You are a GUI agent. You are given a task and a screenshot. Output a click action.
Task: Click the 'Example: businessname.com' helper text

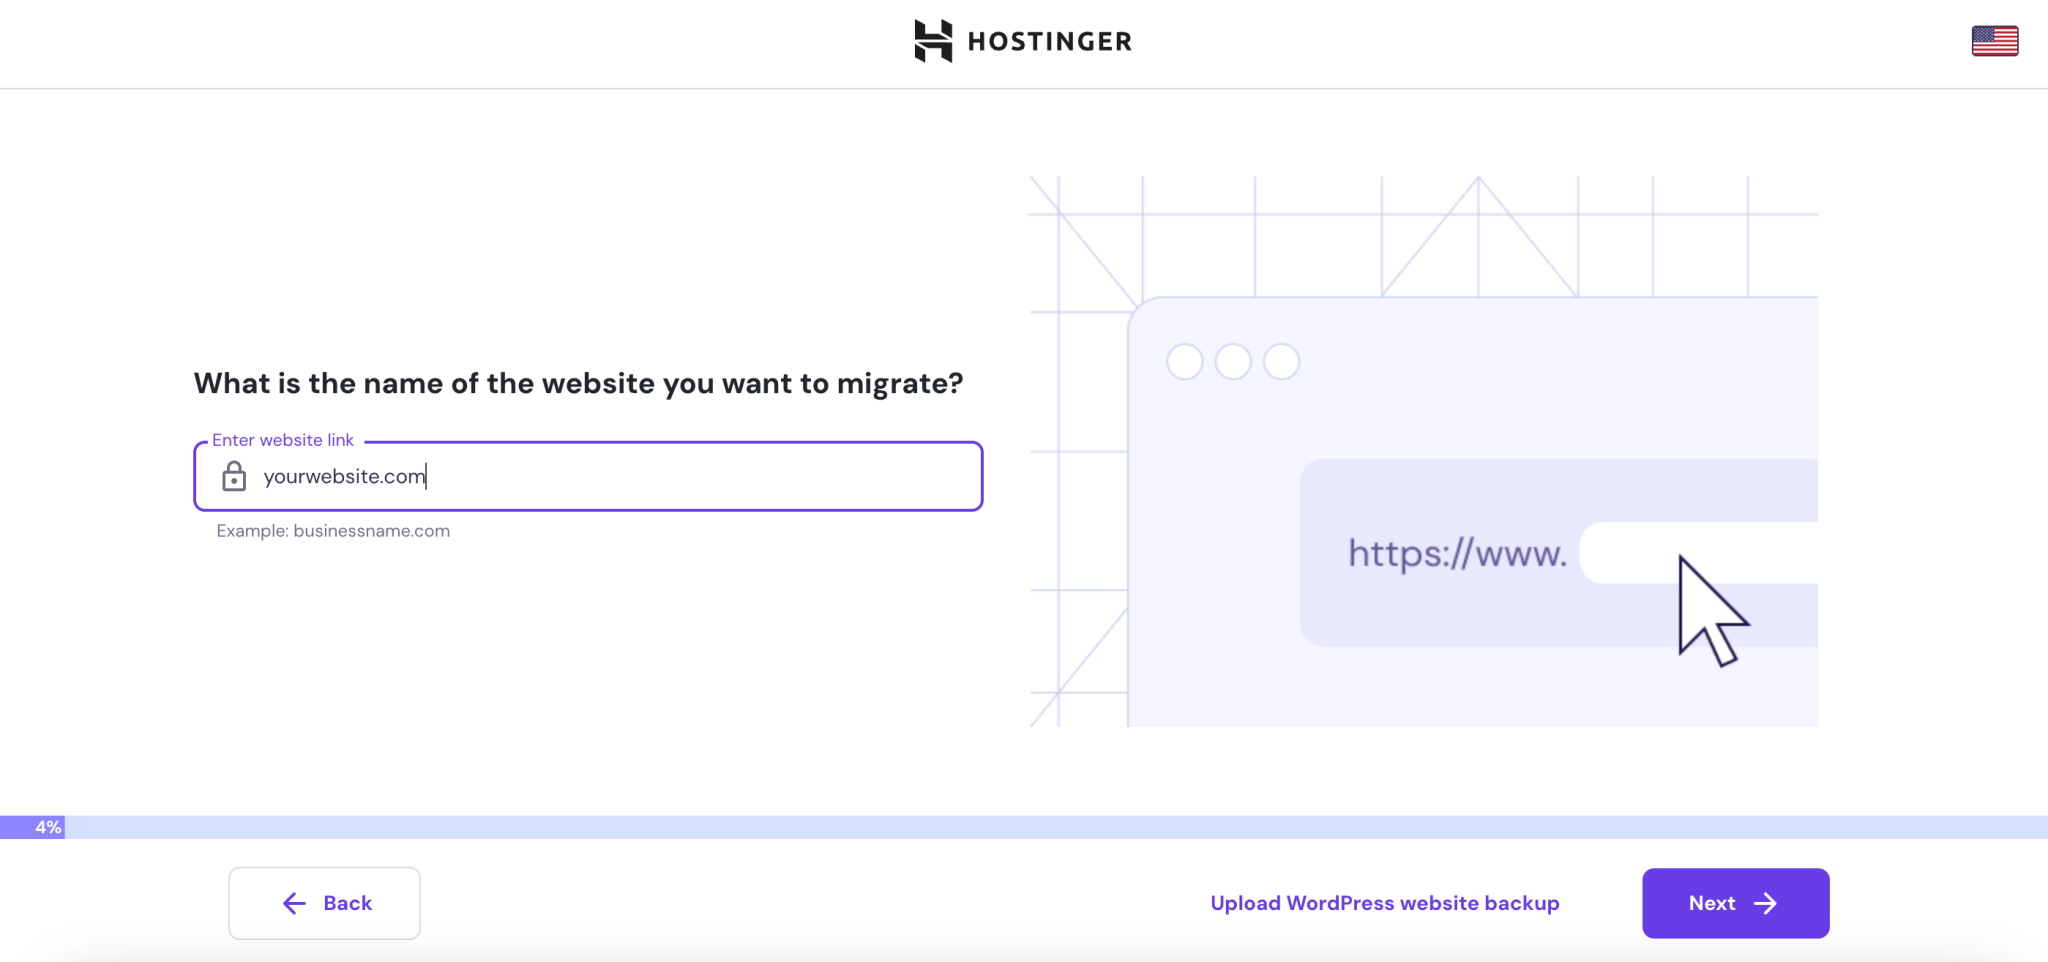point(333,531)
